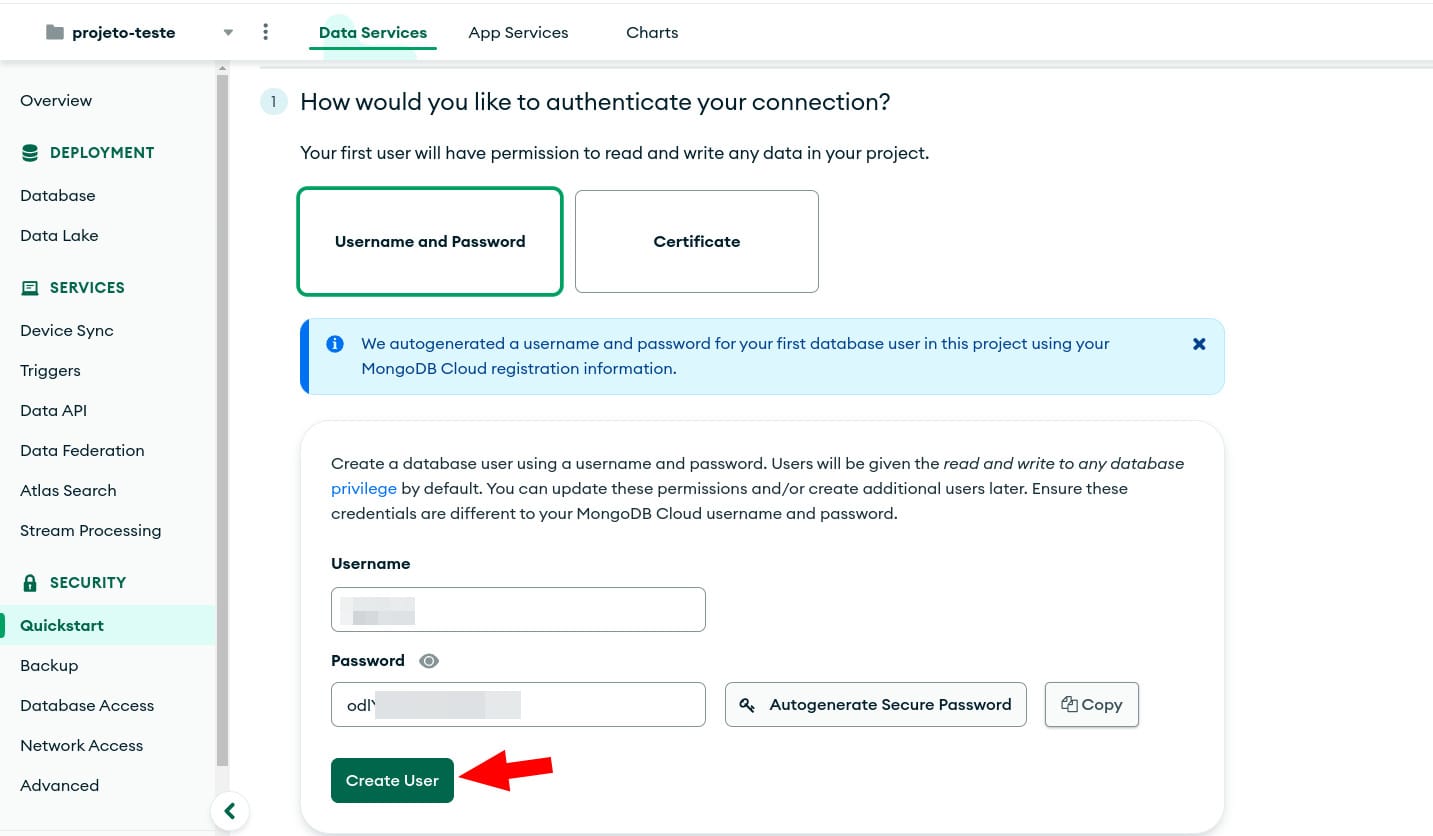Copy the generated password
Image resolution: width=1433 pixels, height=836 pixels.
(x=1092, y=704)
